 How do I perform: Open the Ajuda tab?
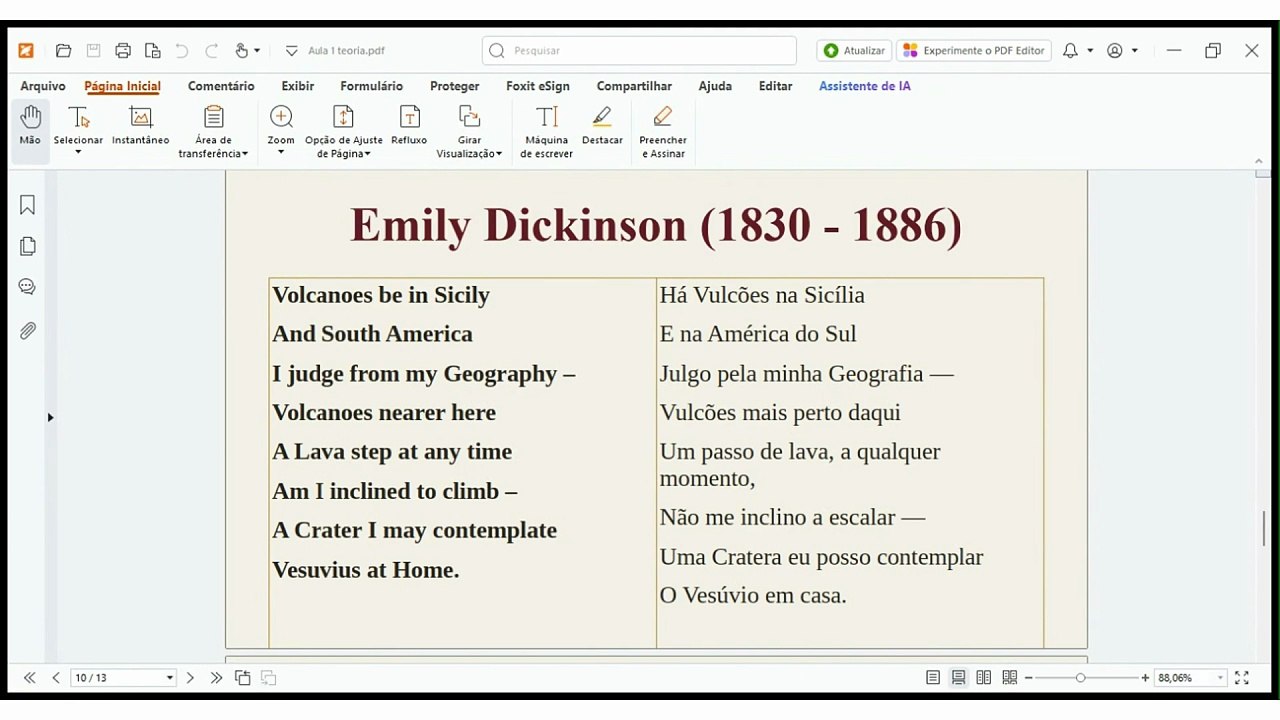tap(715, 86)
